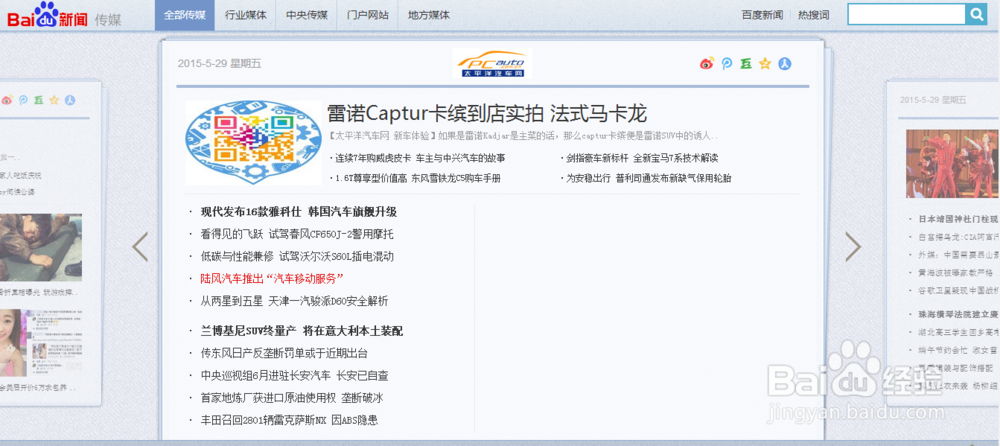Open 连续7年购威虎皮卡 article

tap(420, 158)
